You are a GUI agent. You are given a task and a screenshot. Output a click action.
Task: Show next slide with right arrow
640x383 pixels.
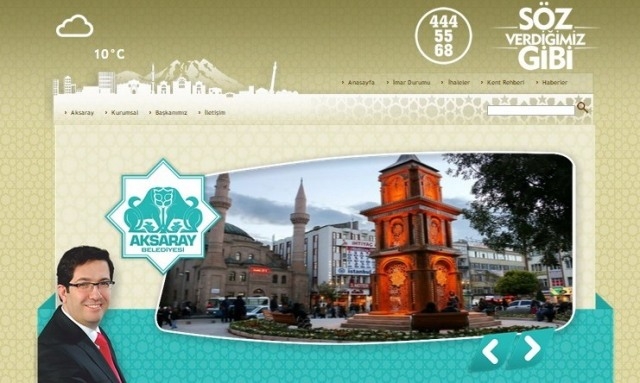[532, 348]
